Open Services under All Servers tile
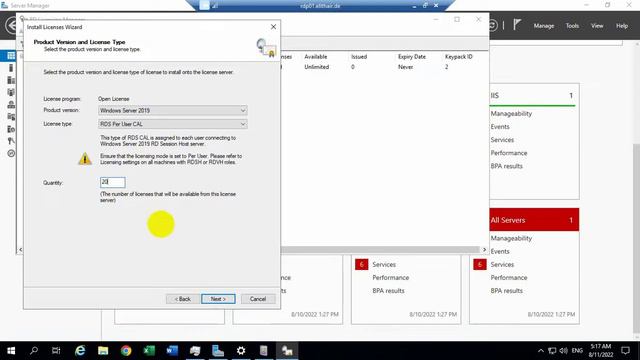 502,264
